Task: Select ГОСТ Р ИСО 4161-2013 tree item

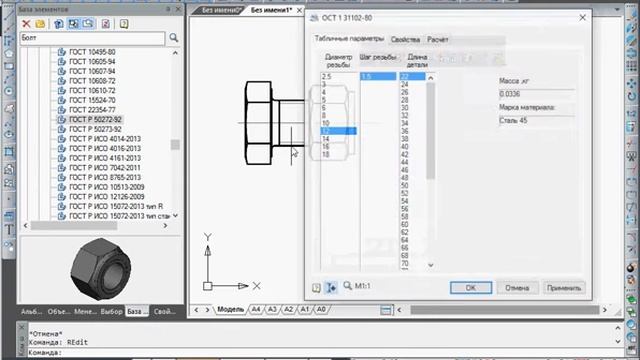Action: tap(105, 158)
